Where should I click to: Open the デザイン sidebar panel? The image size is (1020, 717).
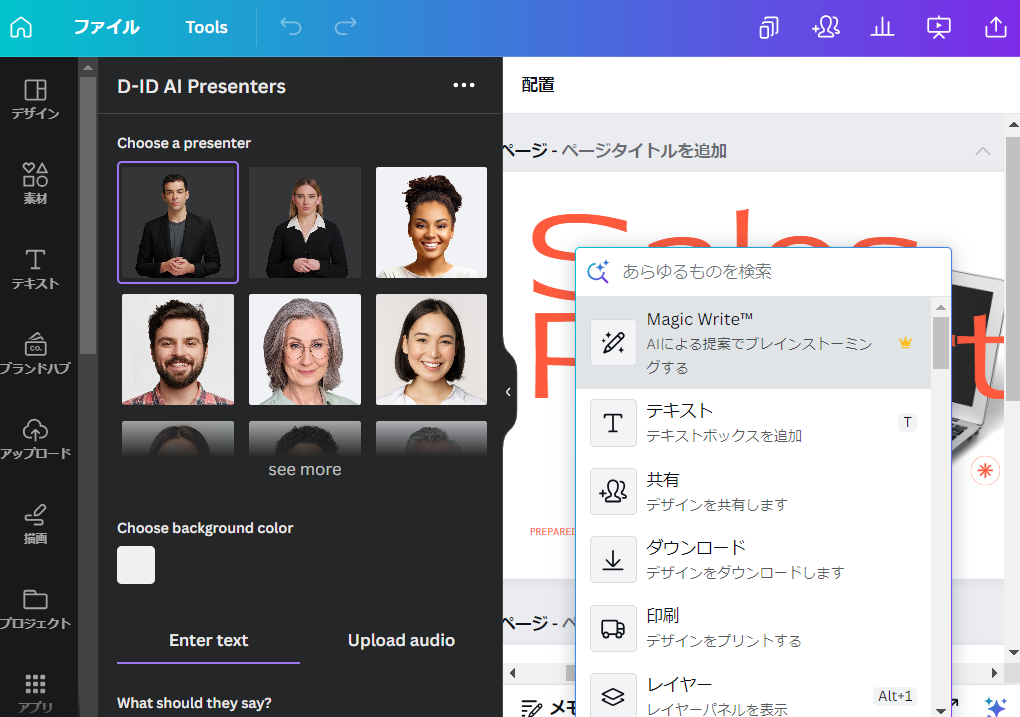[x=35, y=100]
